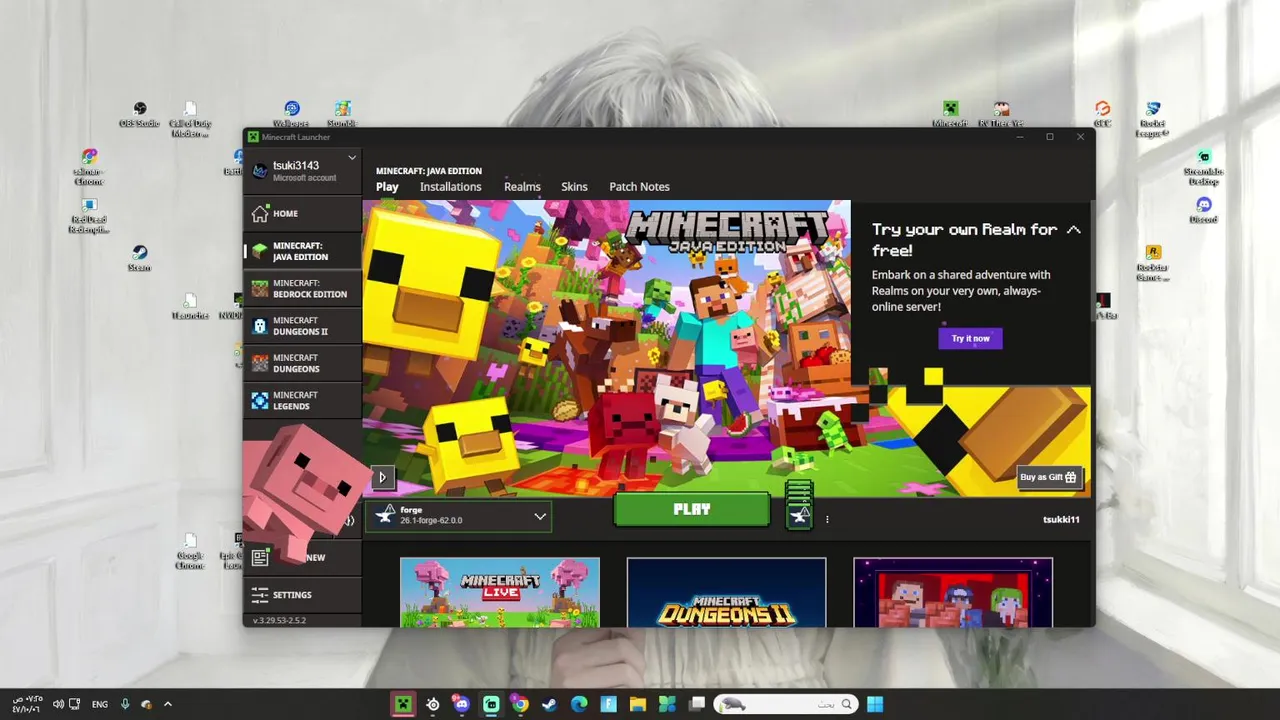
Task: Click Discord icon in taskbar
Action: pyautogui.click(x=461, y=704)
